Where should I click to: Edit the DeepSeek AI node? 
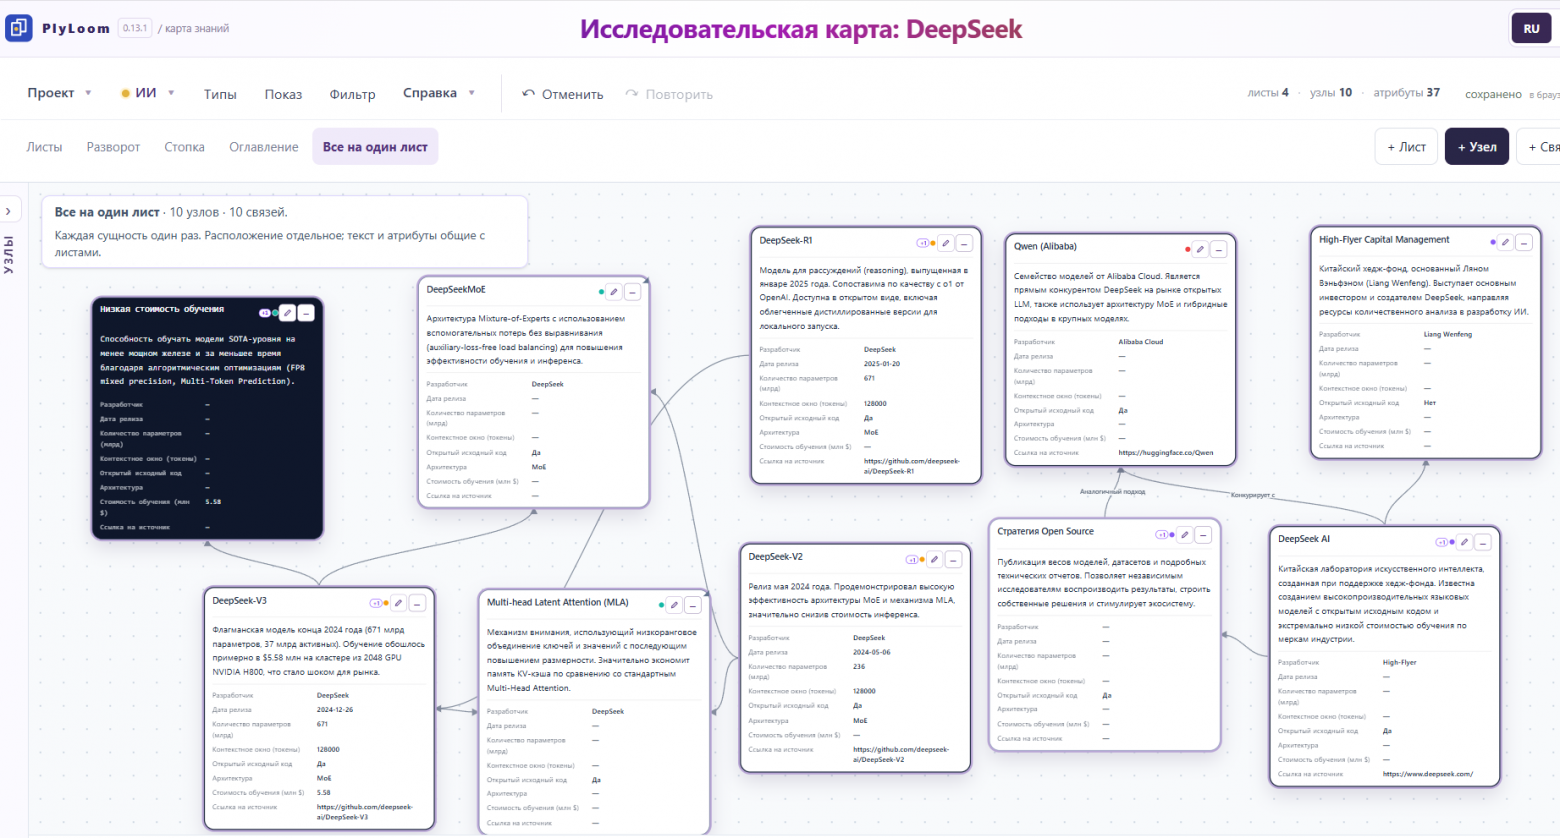click(1464, 542)
